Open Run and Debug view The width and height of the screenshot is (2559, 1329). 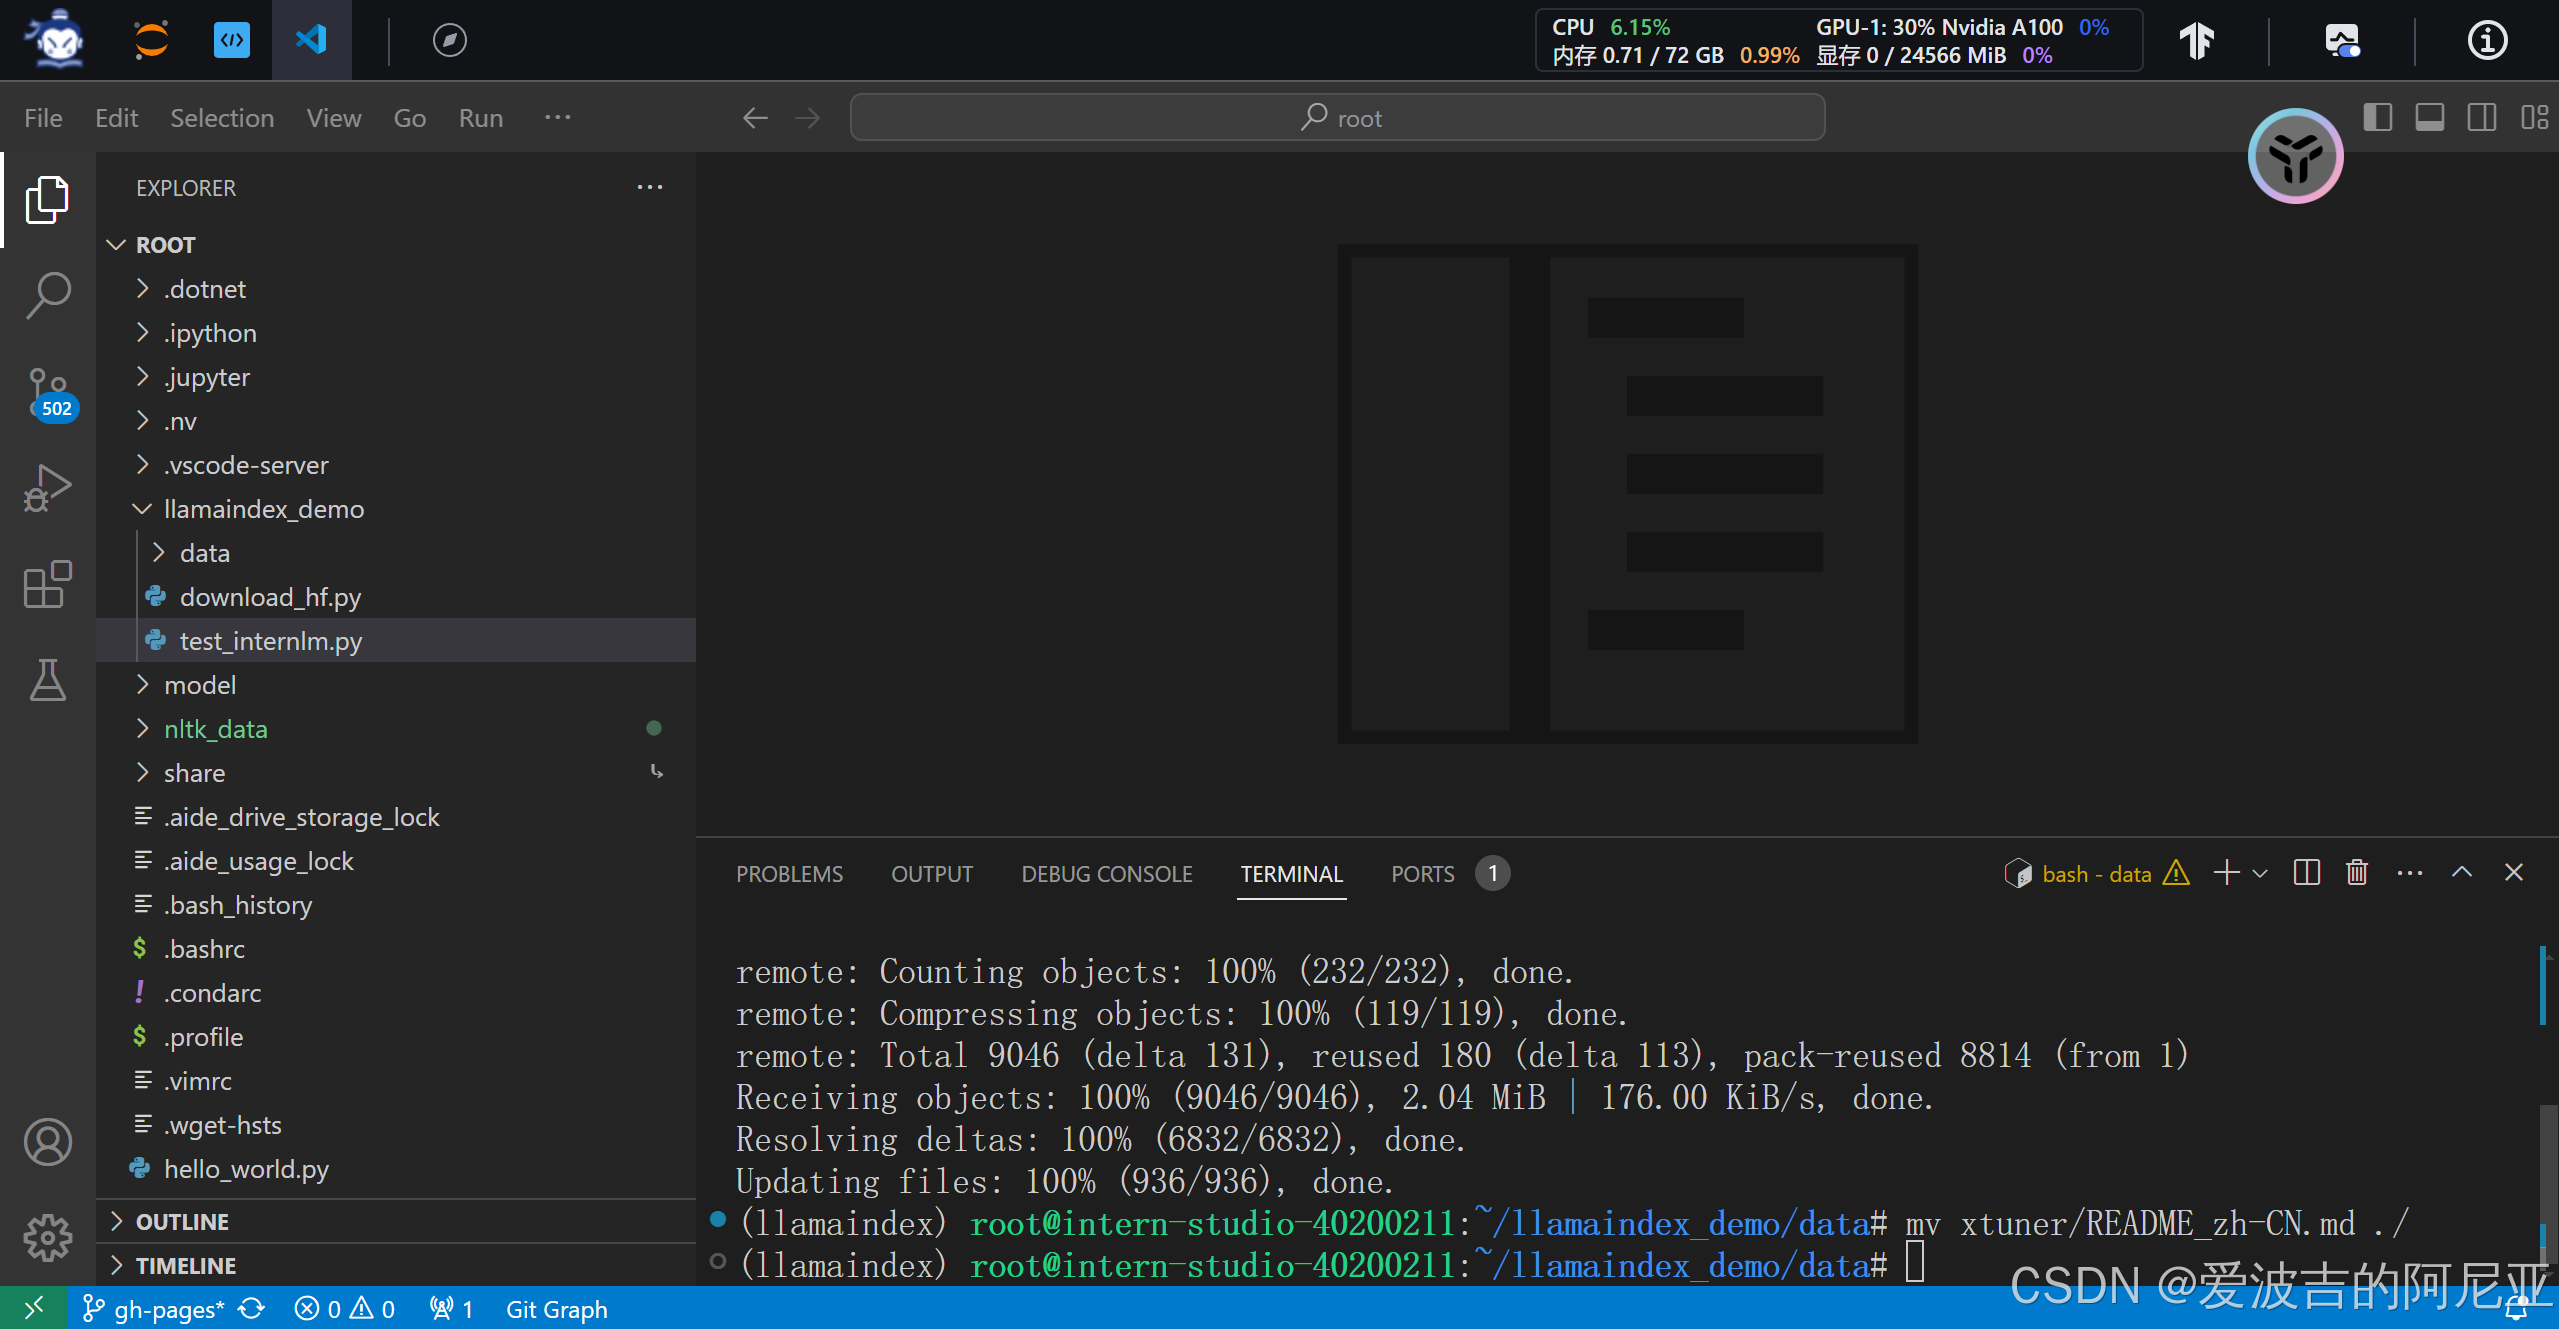coord(47,489)
